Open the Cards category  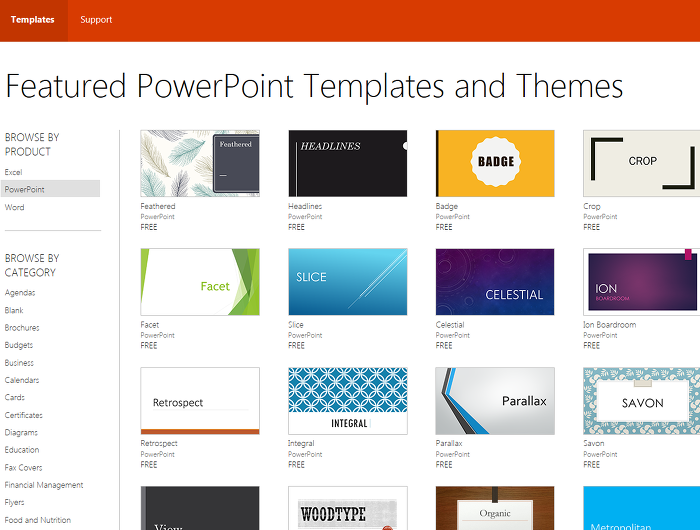point(15,397)
